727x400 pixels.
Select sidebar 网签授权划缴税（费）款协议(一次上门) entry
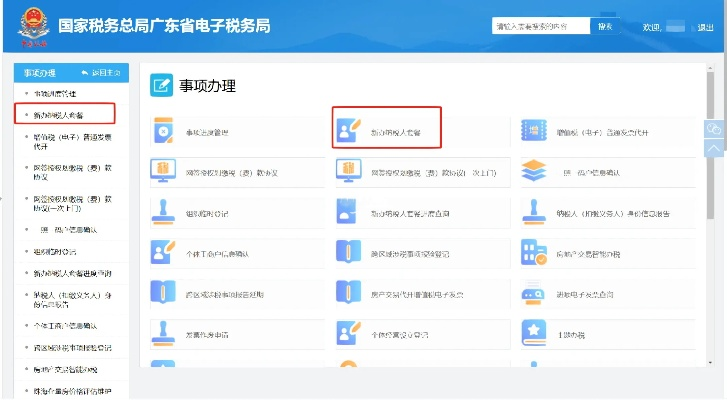[72, 203]
